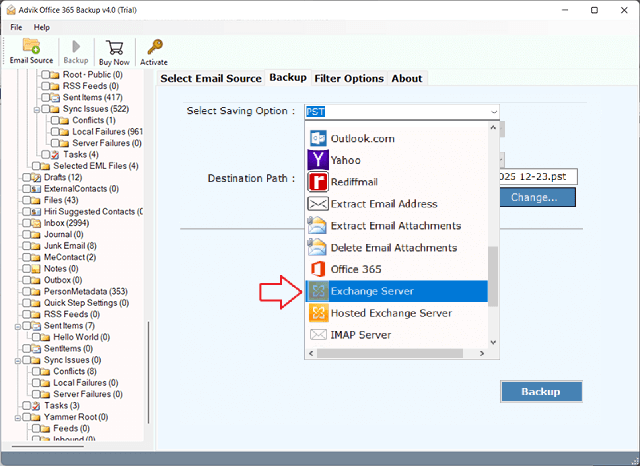Switch to the Select Email Source tab
Viewport: 640px width, 466px height.
click(211, 78)
